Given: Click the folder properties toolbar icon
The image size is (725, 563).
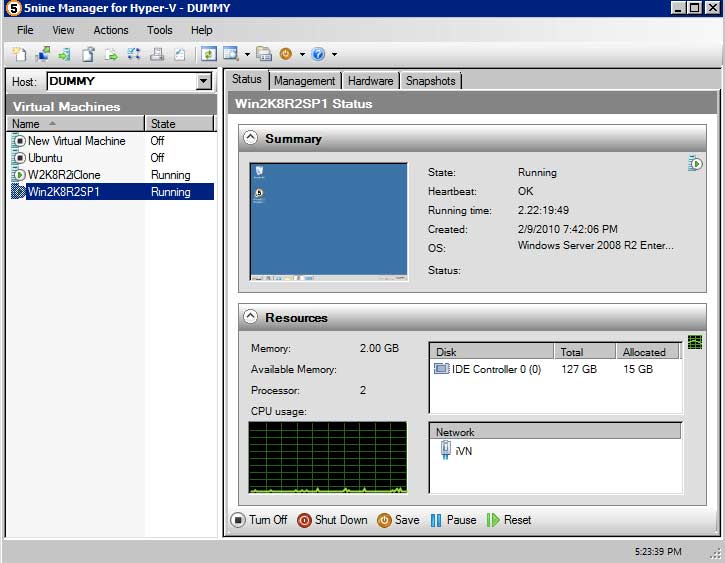Looking at the screenshot, I should click(x=264, y=54).
